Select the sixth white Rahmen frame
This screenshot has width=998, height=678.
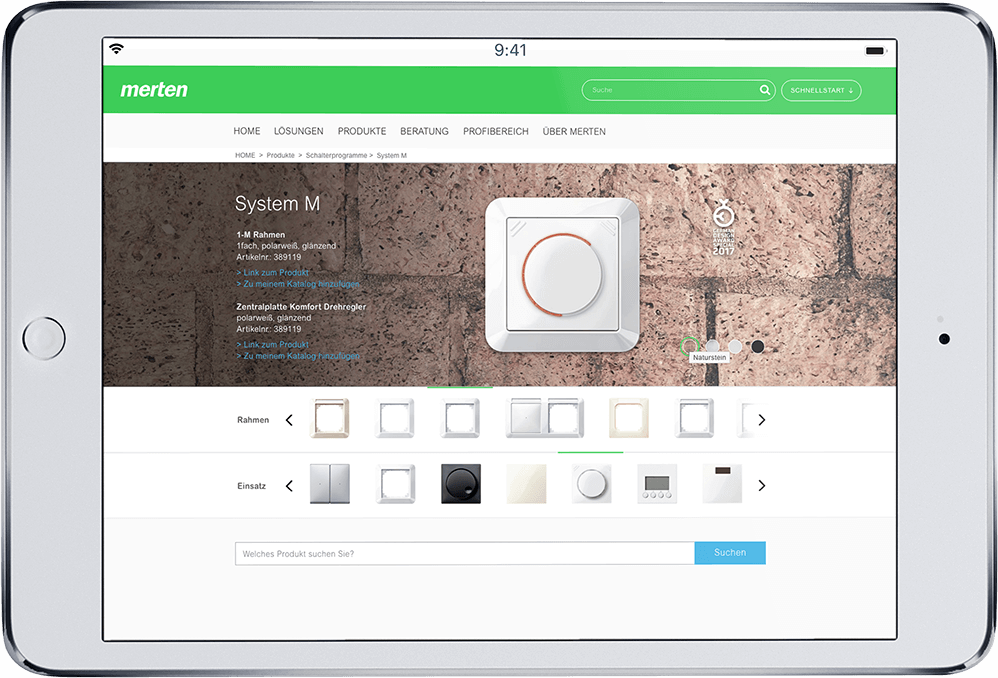694,418
